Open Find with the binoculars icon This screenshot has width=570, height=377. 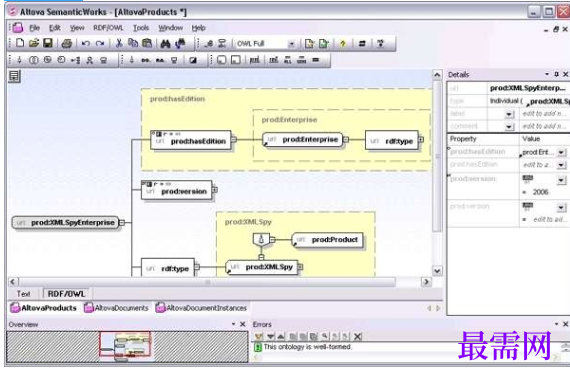pyautogui.click(x=165, y=44)
